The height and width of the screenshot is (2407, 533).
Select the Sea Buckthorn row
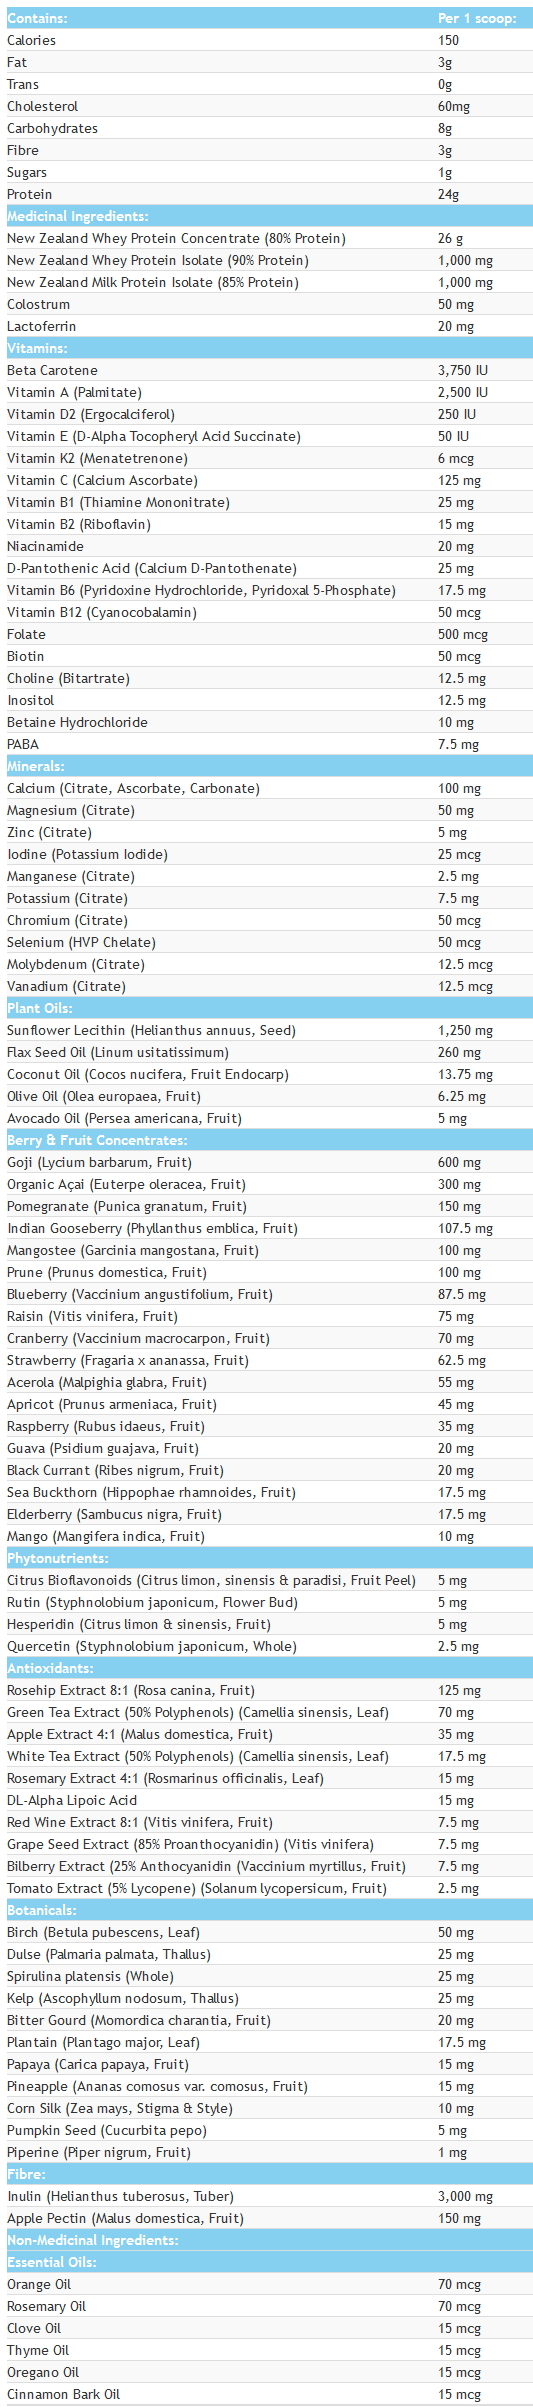(266, 1492)
